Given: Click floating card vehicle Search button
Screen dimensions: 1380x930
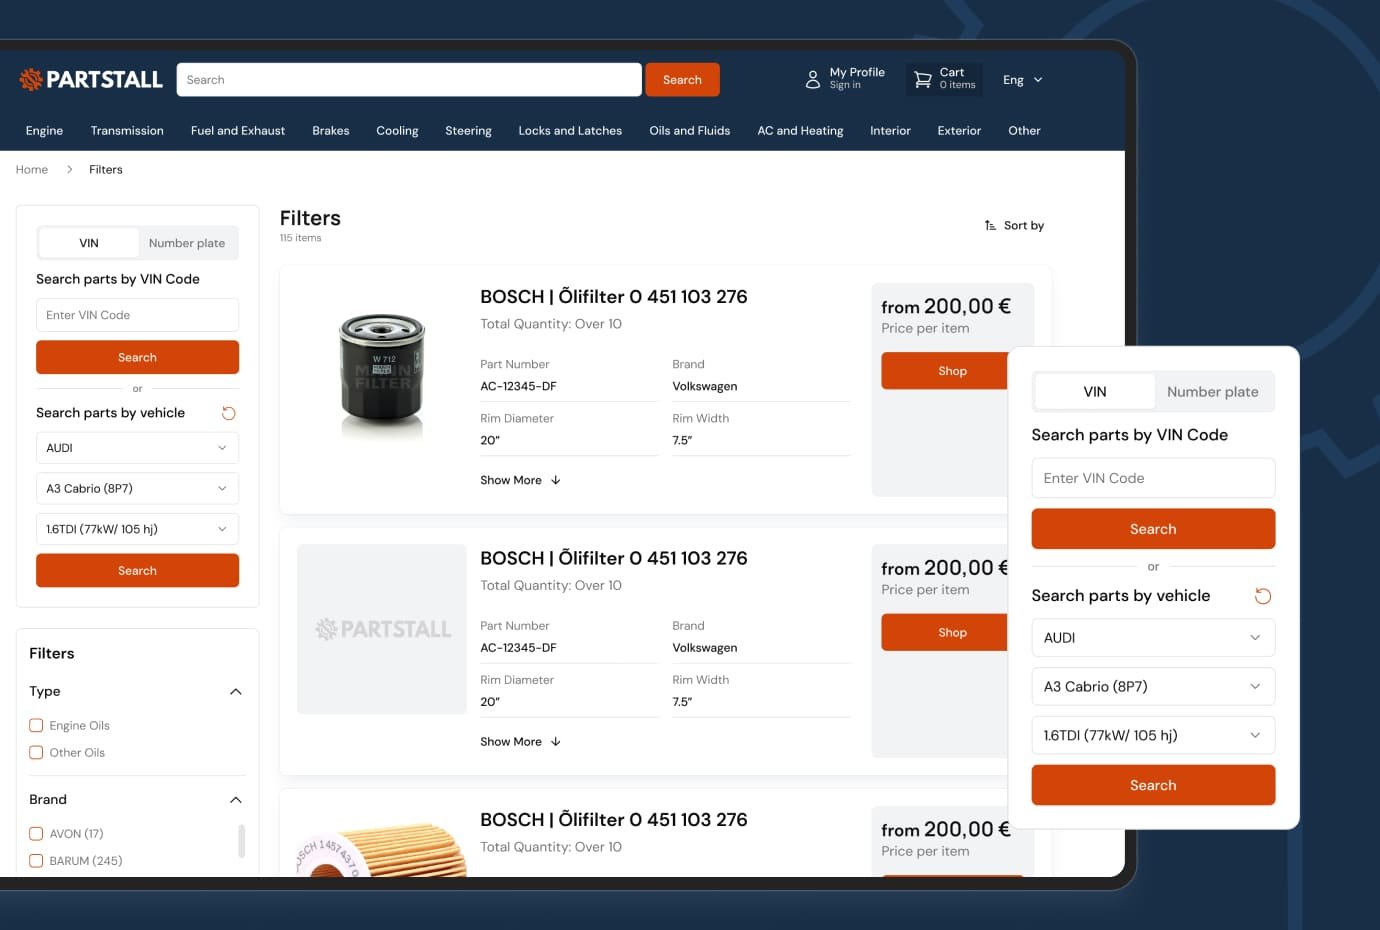Looking at the screenshot, I should (x=1153, y=786).
